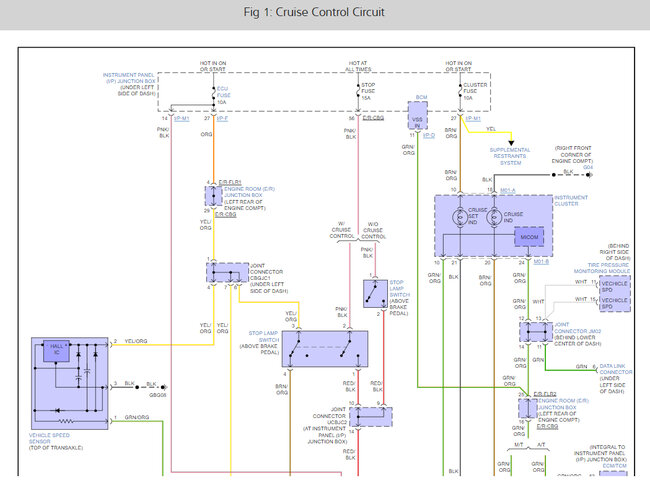Viewport: 650px width, 496px height.
Task: Open E/R-CBG link beside pin 56
Action: (x=373, y=118)
